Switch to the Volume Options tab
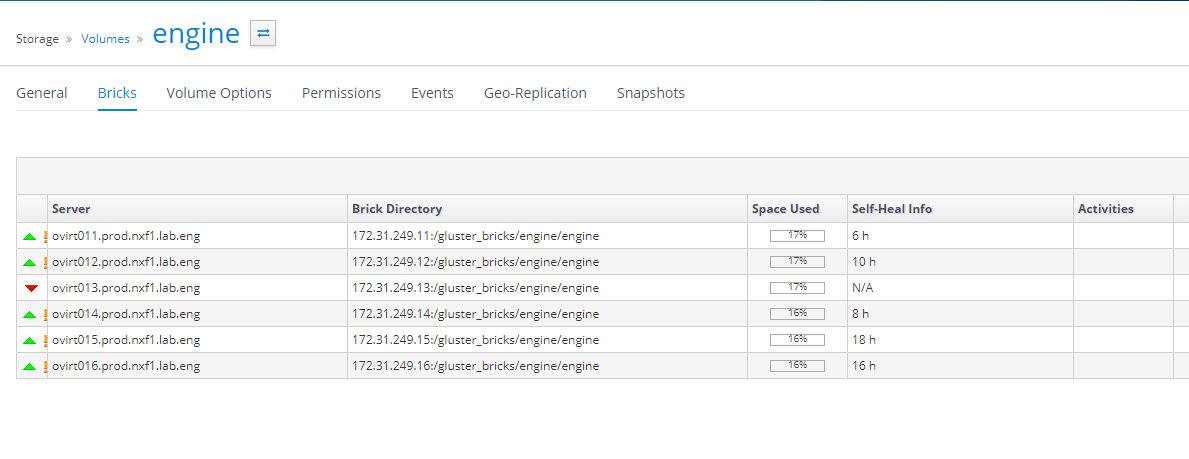This screenshot has height=459, width=1189. (x=219, y=93)
